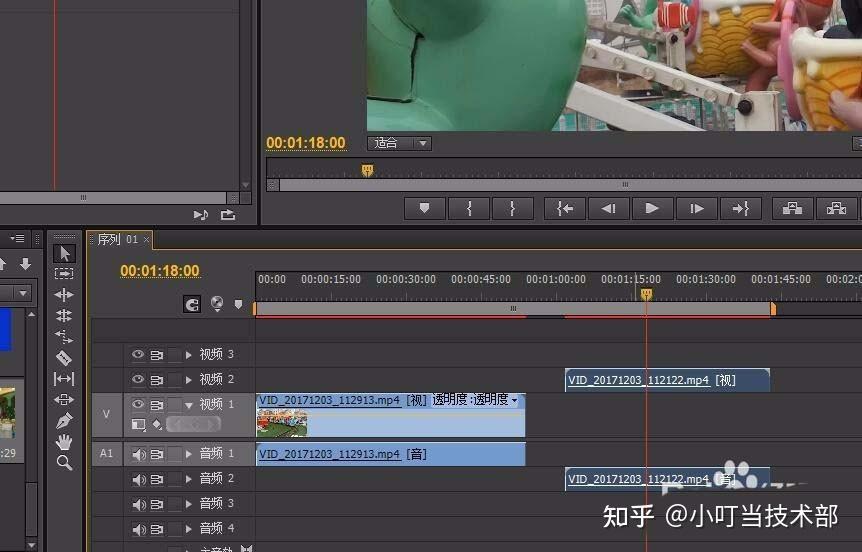Mute the 音频 1 track speaker
862x552 pixels.
pos(139,454)
